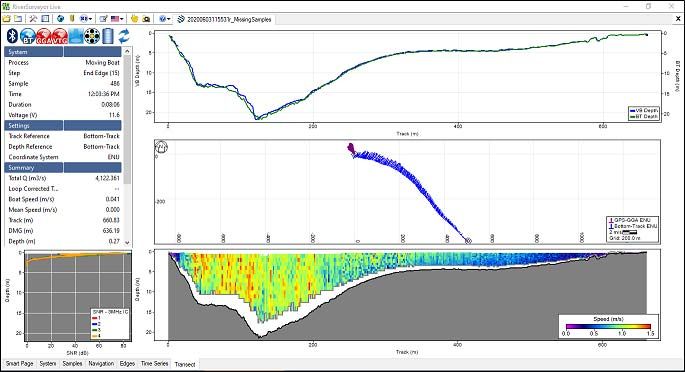This screenshot has width=685, height=372.
Task: Click the Duration row
Action: (x=64, y=104)
